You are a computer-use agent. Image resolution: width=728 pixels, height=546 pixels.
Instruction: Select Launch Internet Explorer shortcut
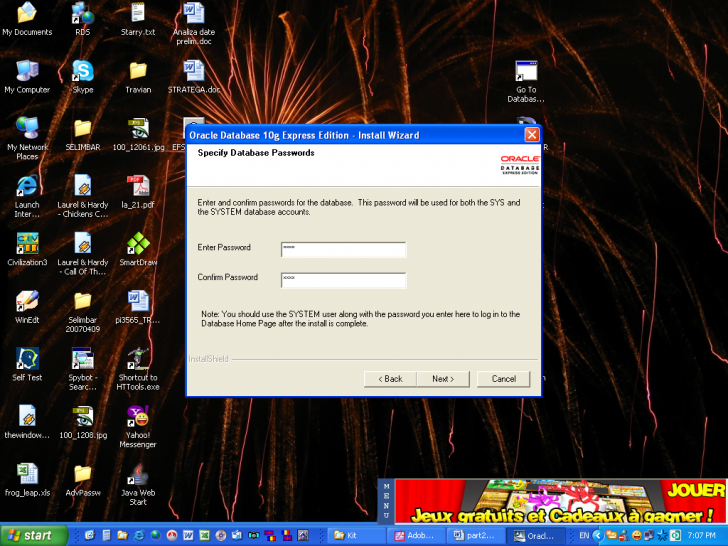tap(27, 196)
